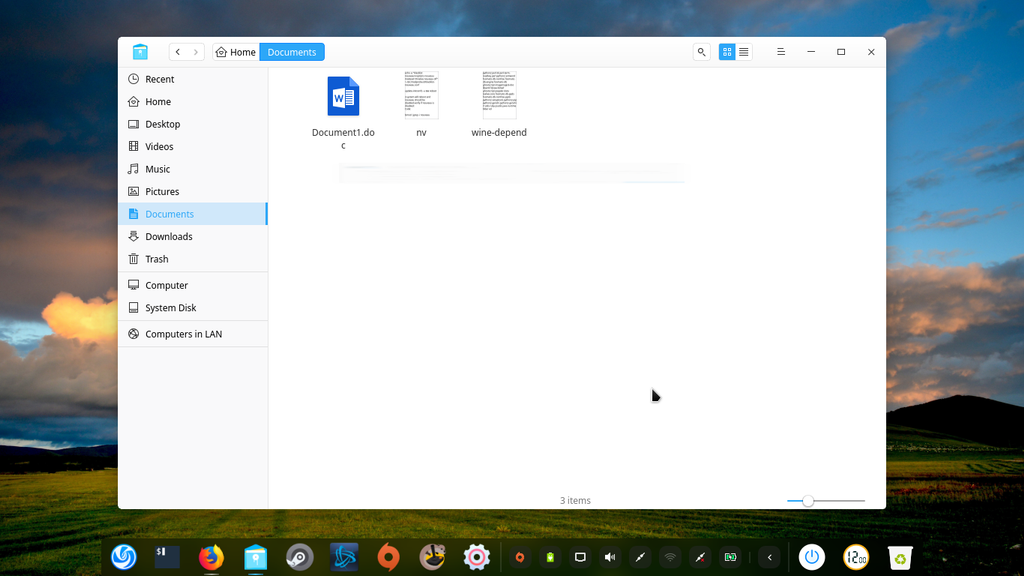Open system settings gear in dock
Screen dimensions: 1024x576
click(x=477, y=557)
